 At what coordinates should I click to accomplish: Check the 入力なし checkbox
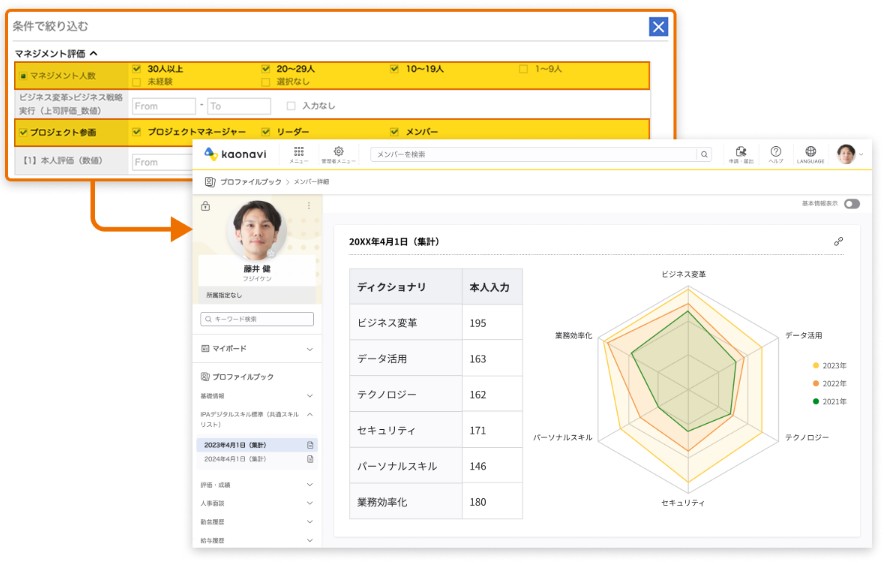291,106
